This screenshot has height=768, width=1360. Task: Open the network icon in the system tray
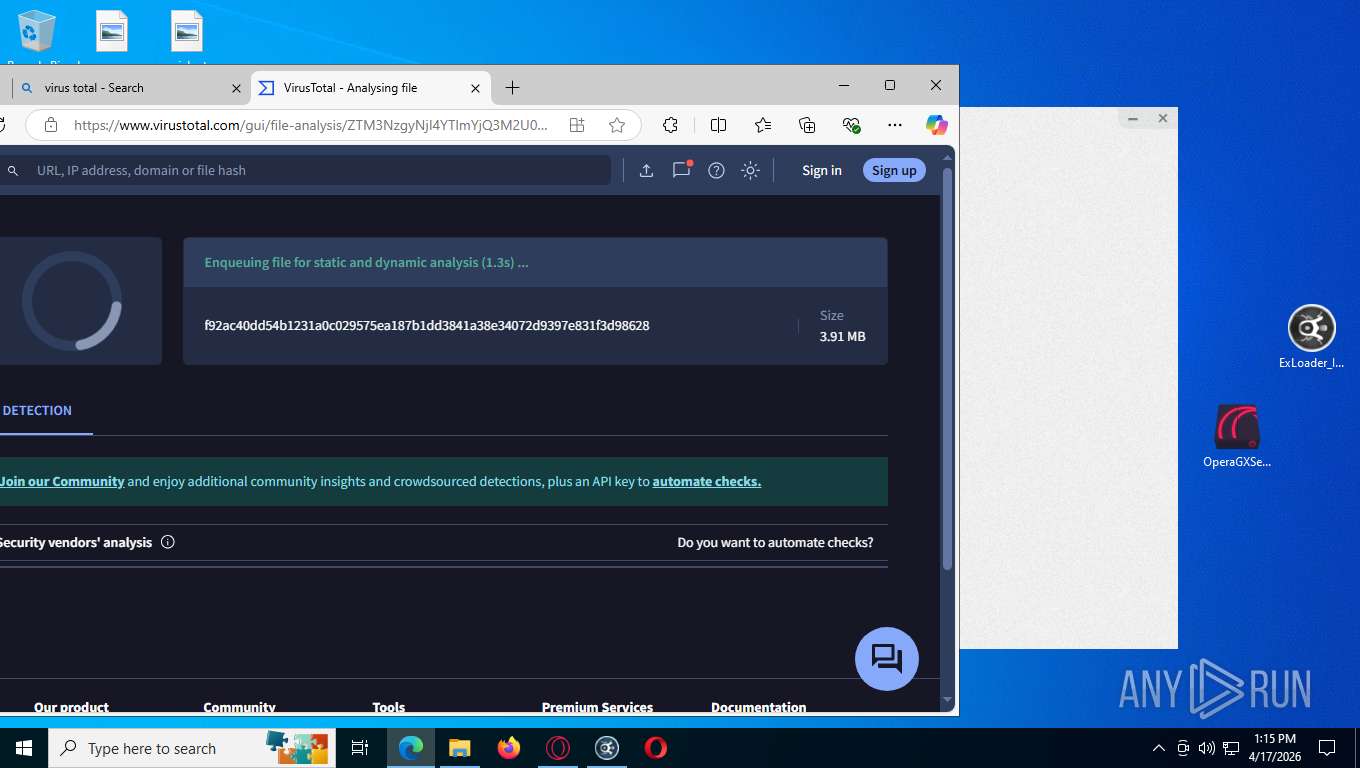click(x=1231, y=748)
